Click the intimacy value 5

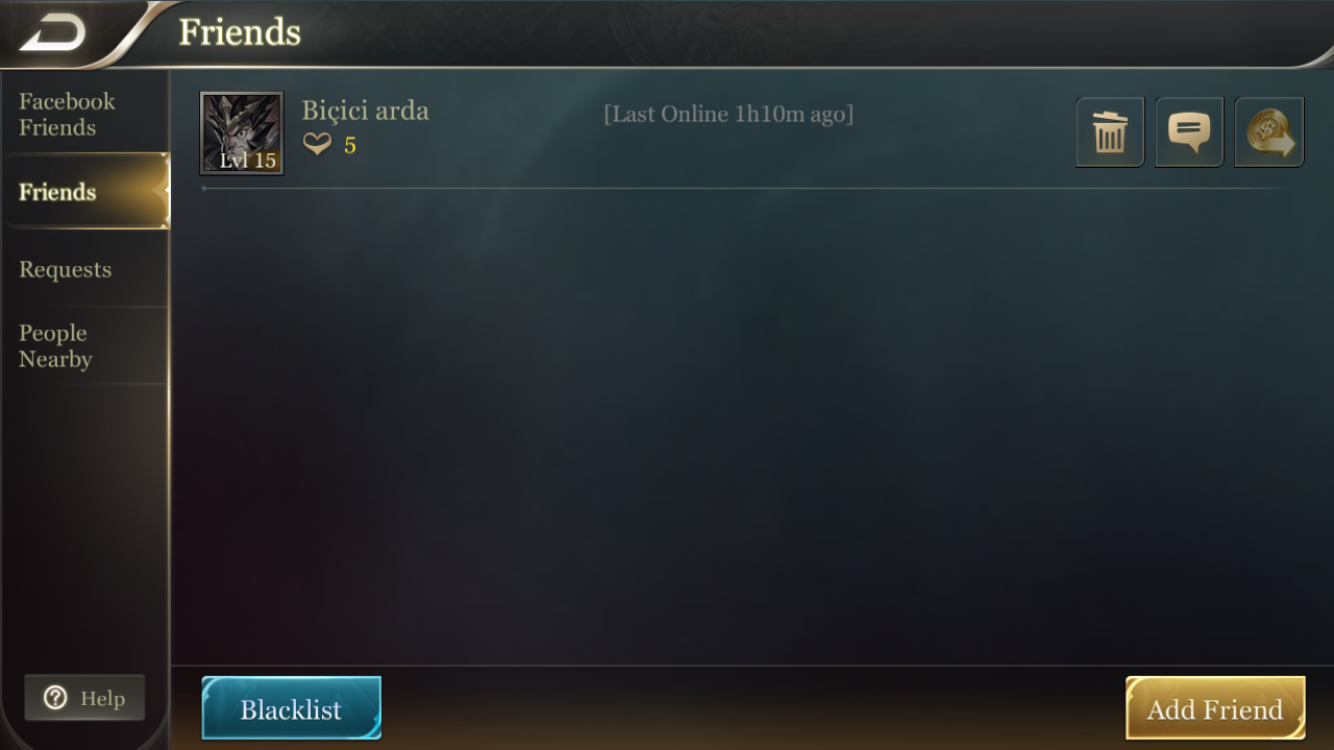click(x=350, y=146)
